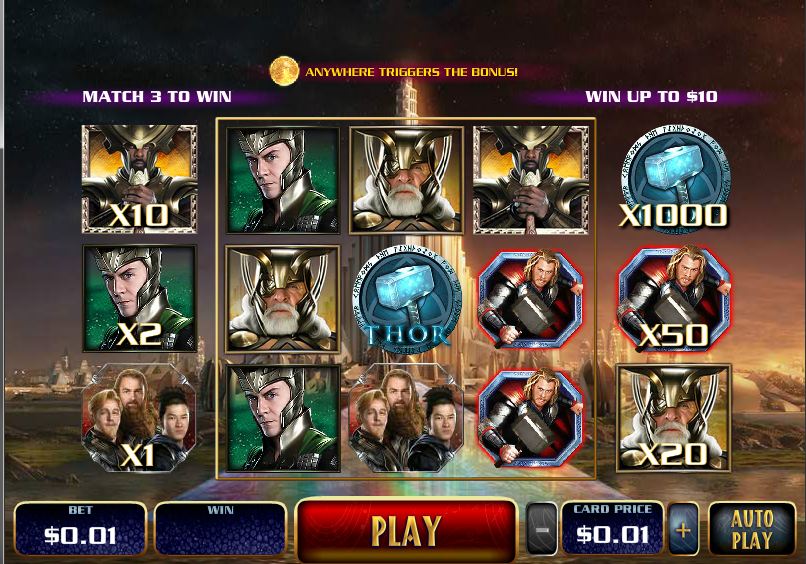
Task: Increase card price with plus button
Action: [x=683, y=530]
